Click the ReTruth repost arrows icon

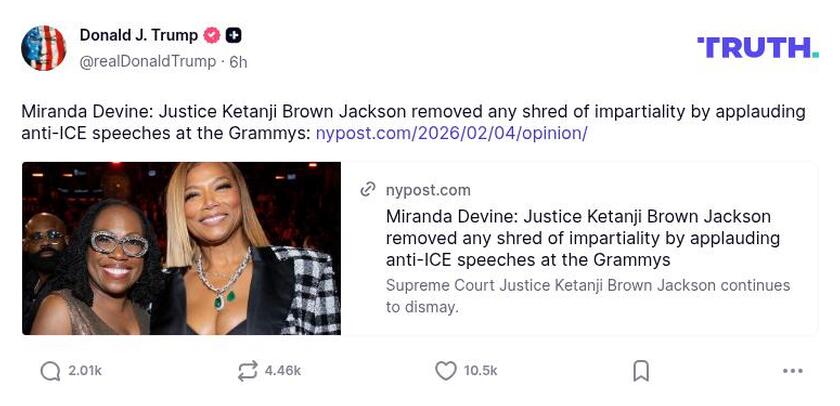pyautogui.click(x=247, y=371)
